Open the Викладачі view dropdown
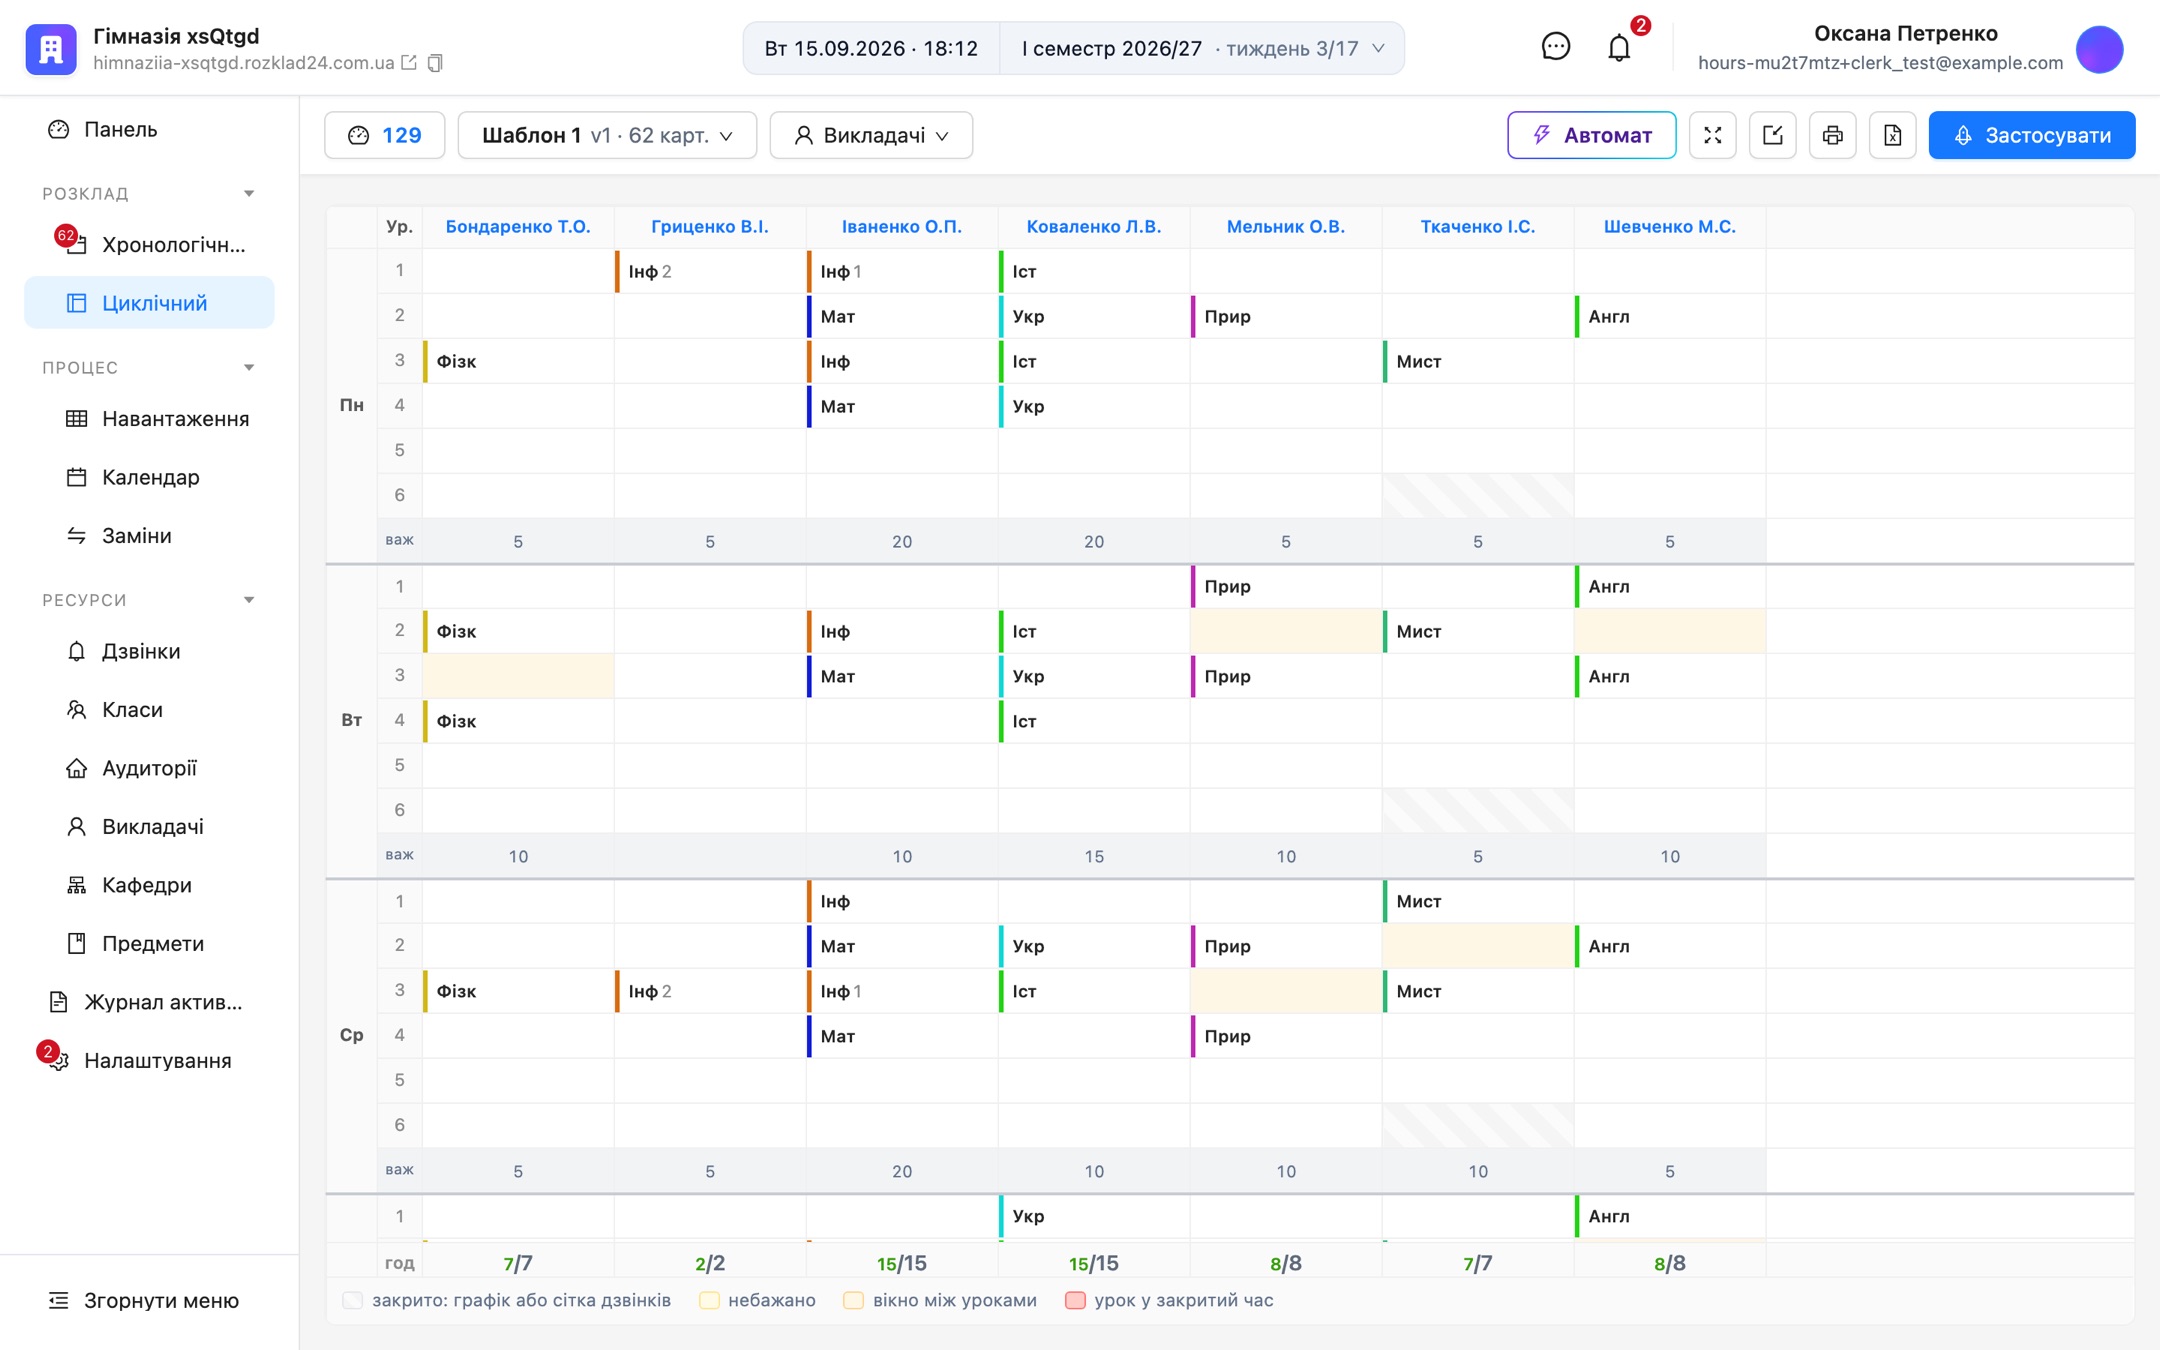This screenshot has width=2160, height=1350. 871,135
